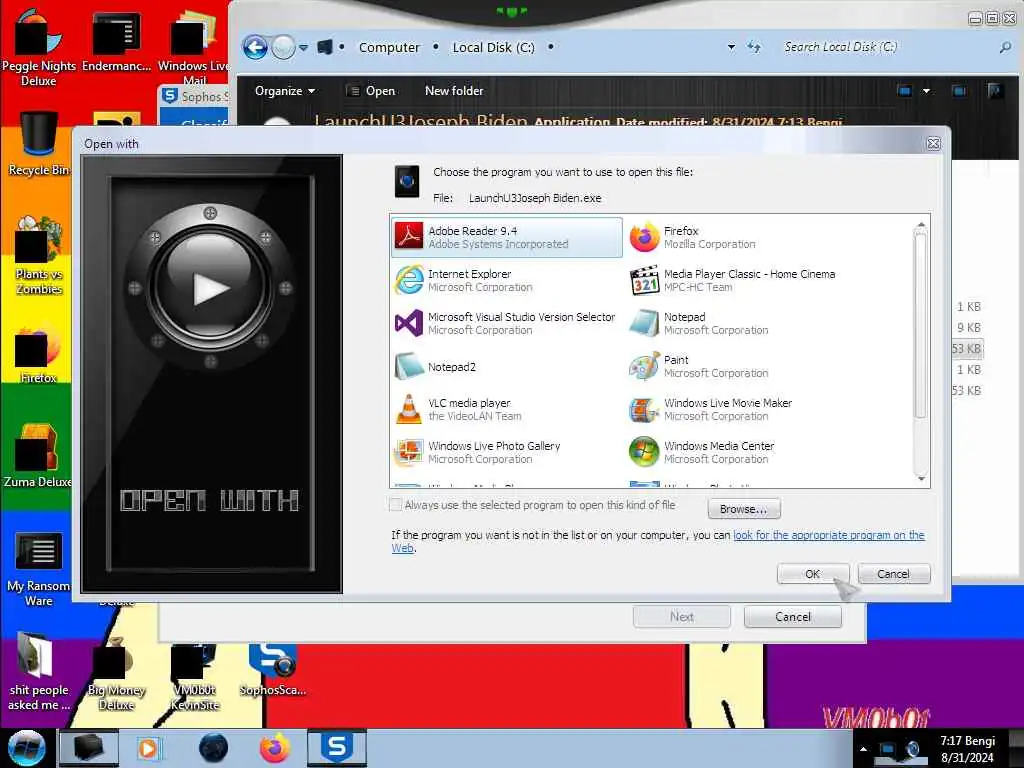Go back with Explorer Back arrow

click(255, 47)
